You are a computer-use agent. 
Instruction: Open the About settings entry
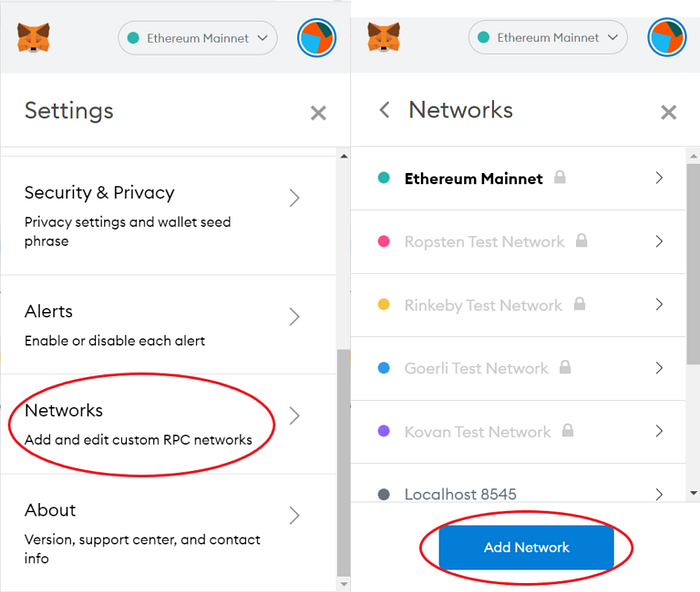coord(168,532)
